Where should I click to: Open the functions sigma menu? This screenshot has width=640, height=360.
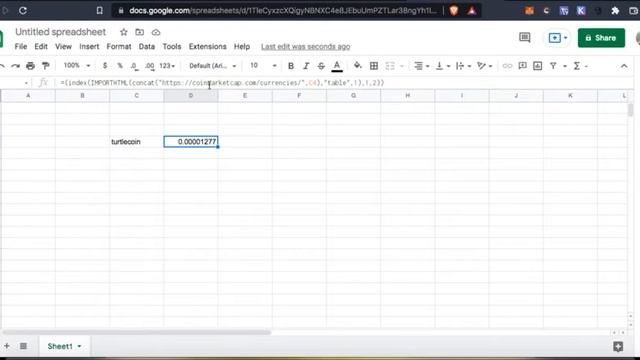tap(577, 66)
